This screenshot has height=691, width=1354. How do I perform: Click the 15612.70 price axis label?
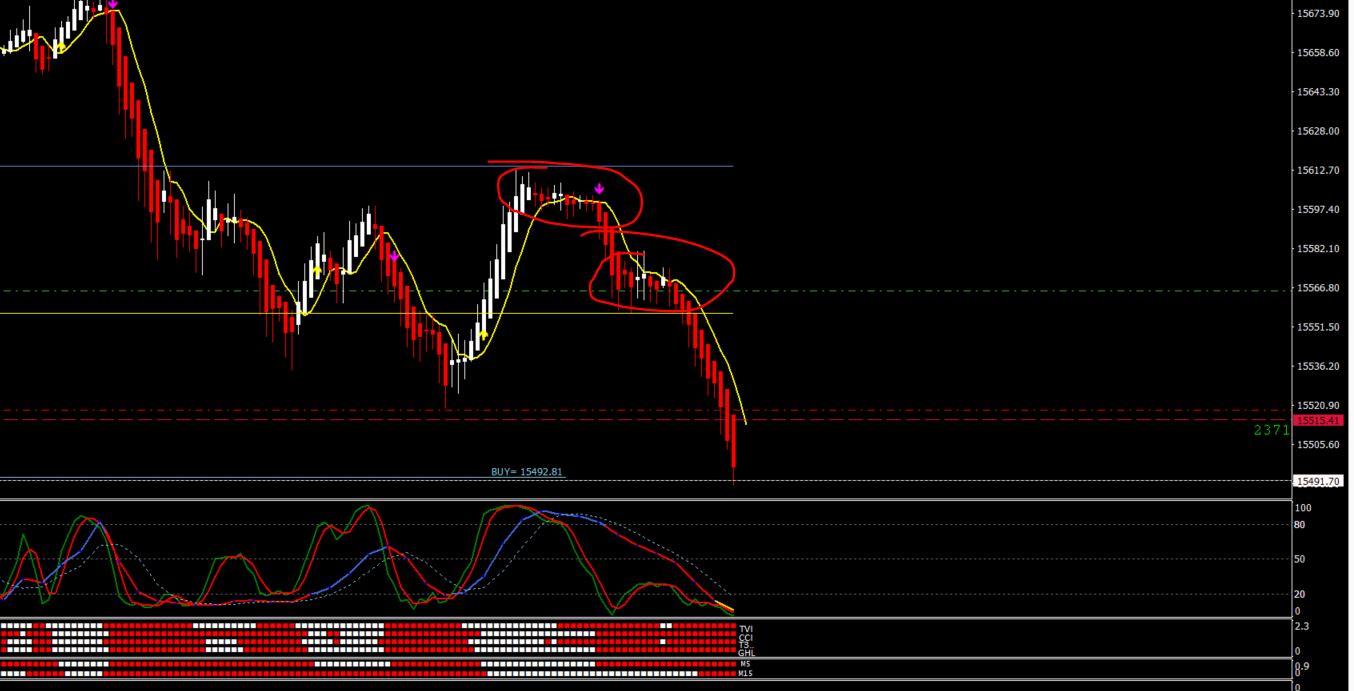(x=1317, y=170)
